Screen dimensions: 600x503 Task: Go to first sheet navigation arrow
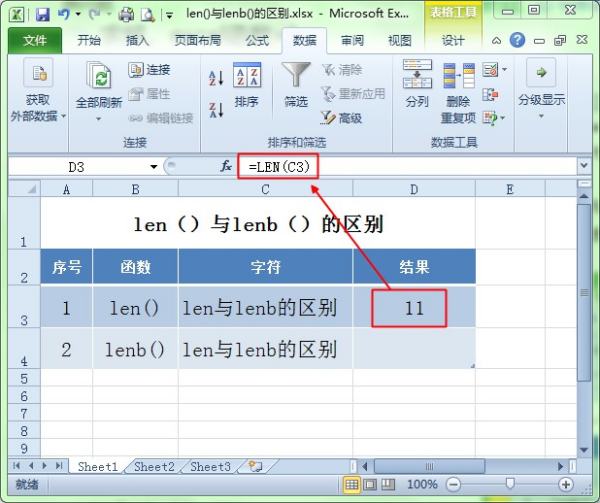pos(16,466)
